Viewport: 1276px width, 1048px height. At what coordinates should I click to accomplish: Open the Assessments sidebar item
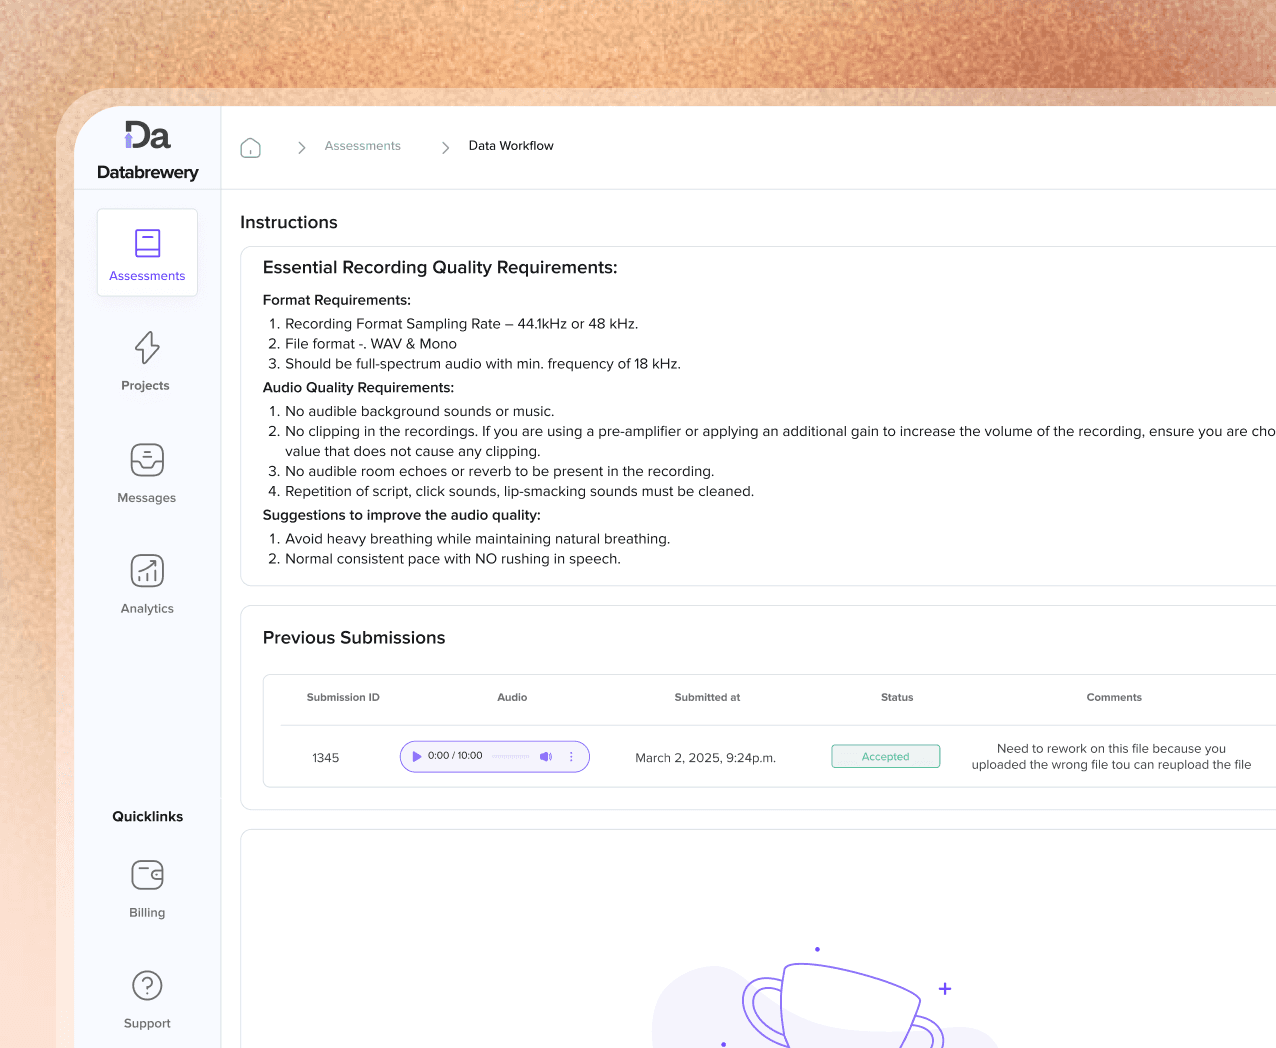tap(147, 253)
